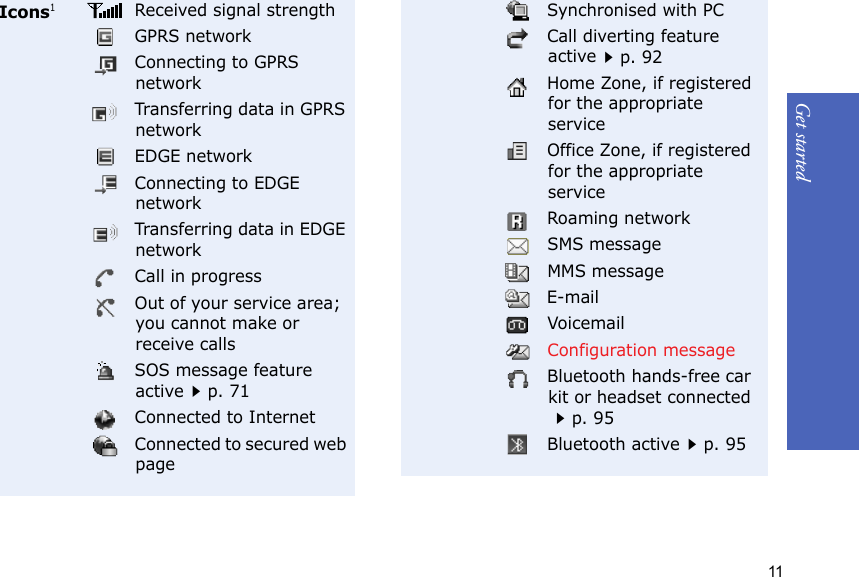859x577 pixels.
Task: Click the page number 11
Action: tap(776, 571)
